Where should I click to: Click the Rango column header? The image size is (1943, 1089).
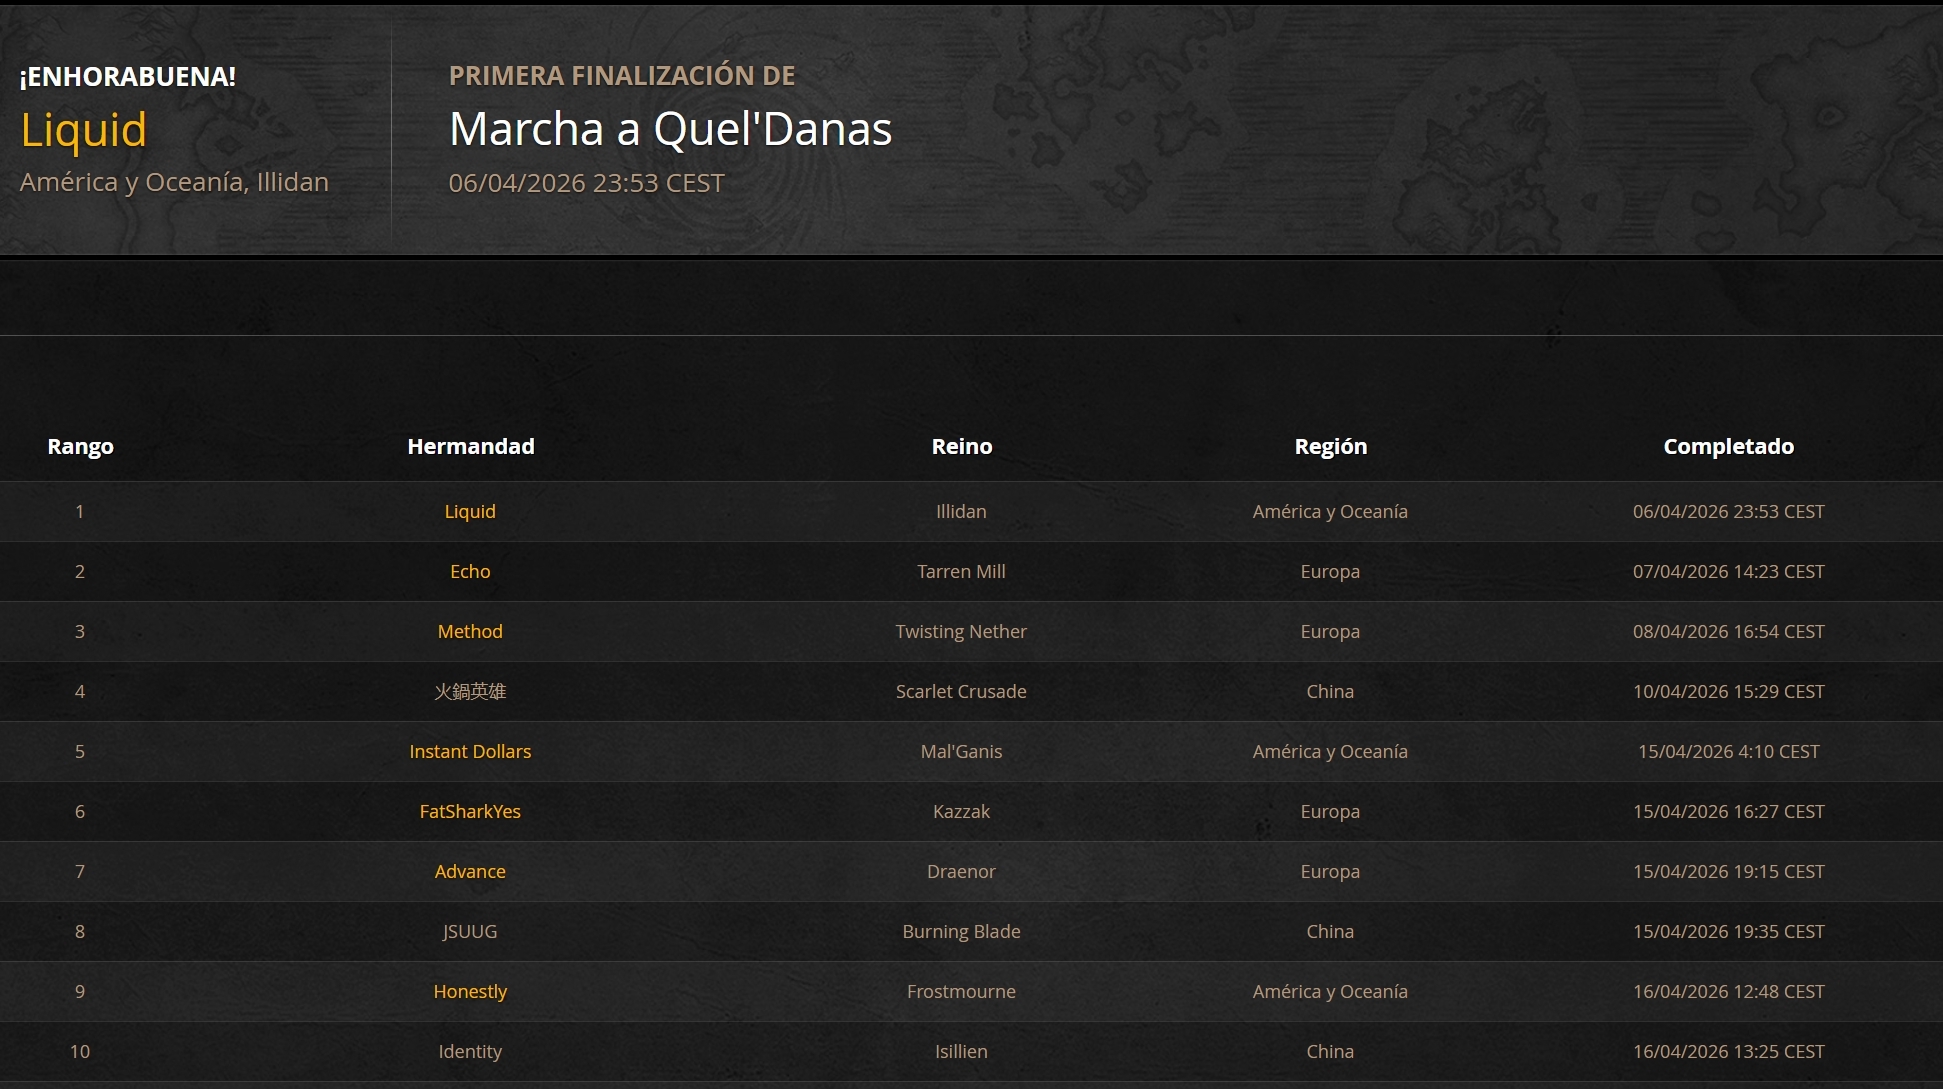pyautogui.click(x=80, y=447)
